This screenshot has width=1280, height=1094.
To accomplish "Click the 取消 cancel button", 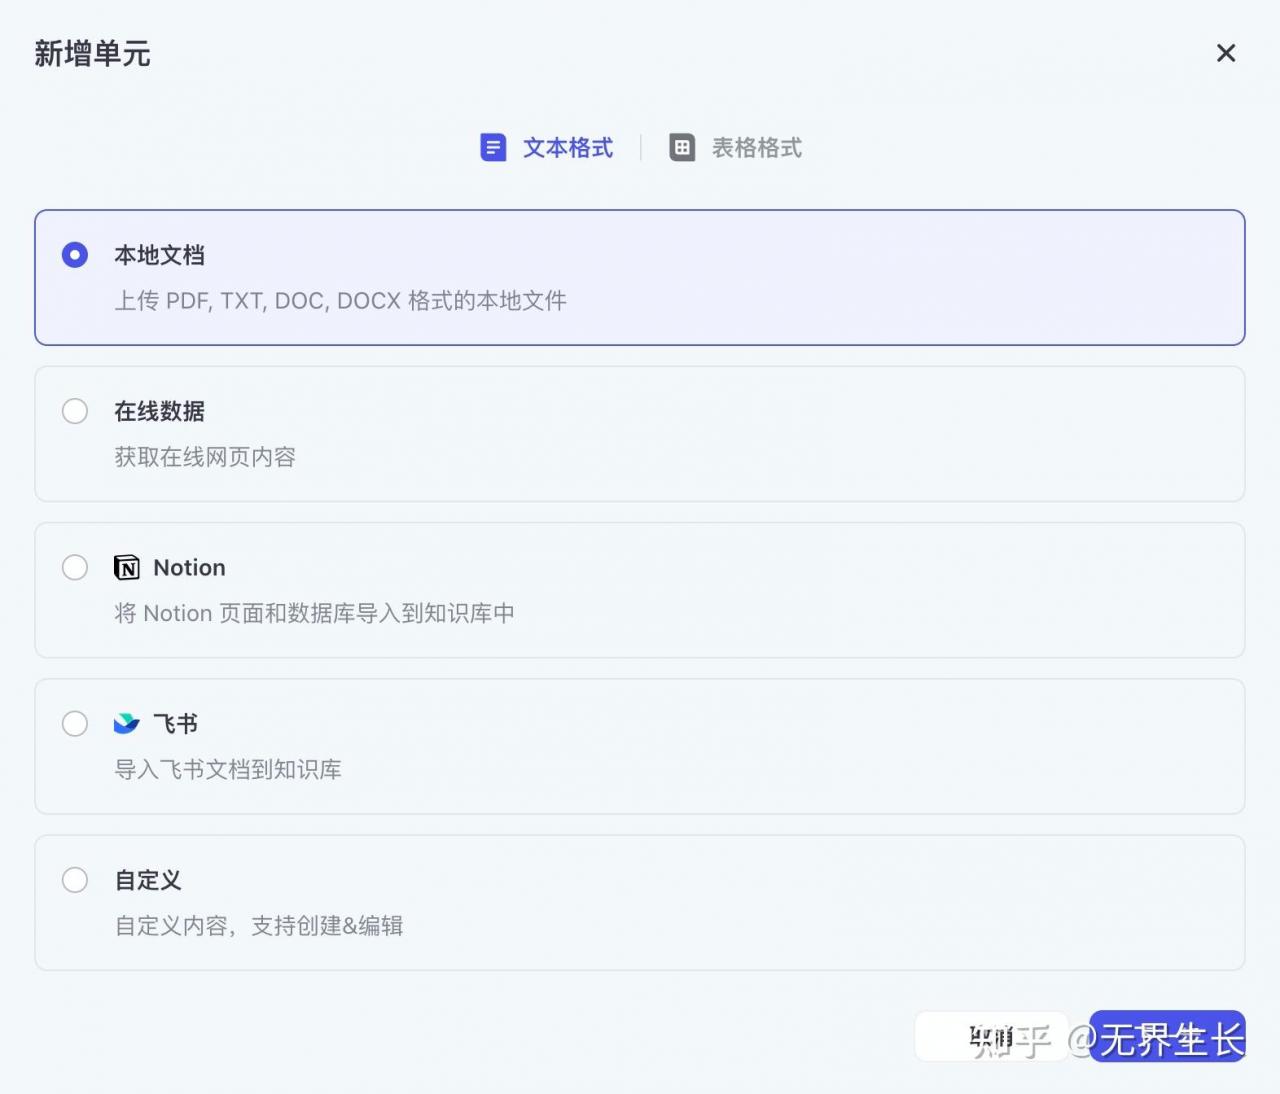I will [x=991, y=1036].
